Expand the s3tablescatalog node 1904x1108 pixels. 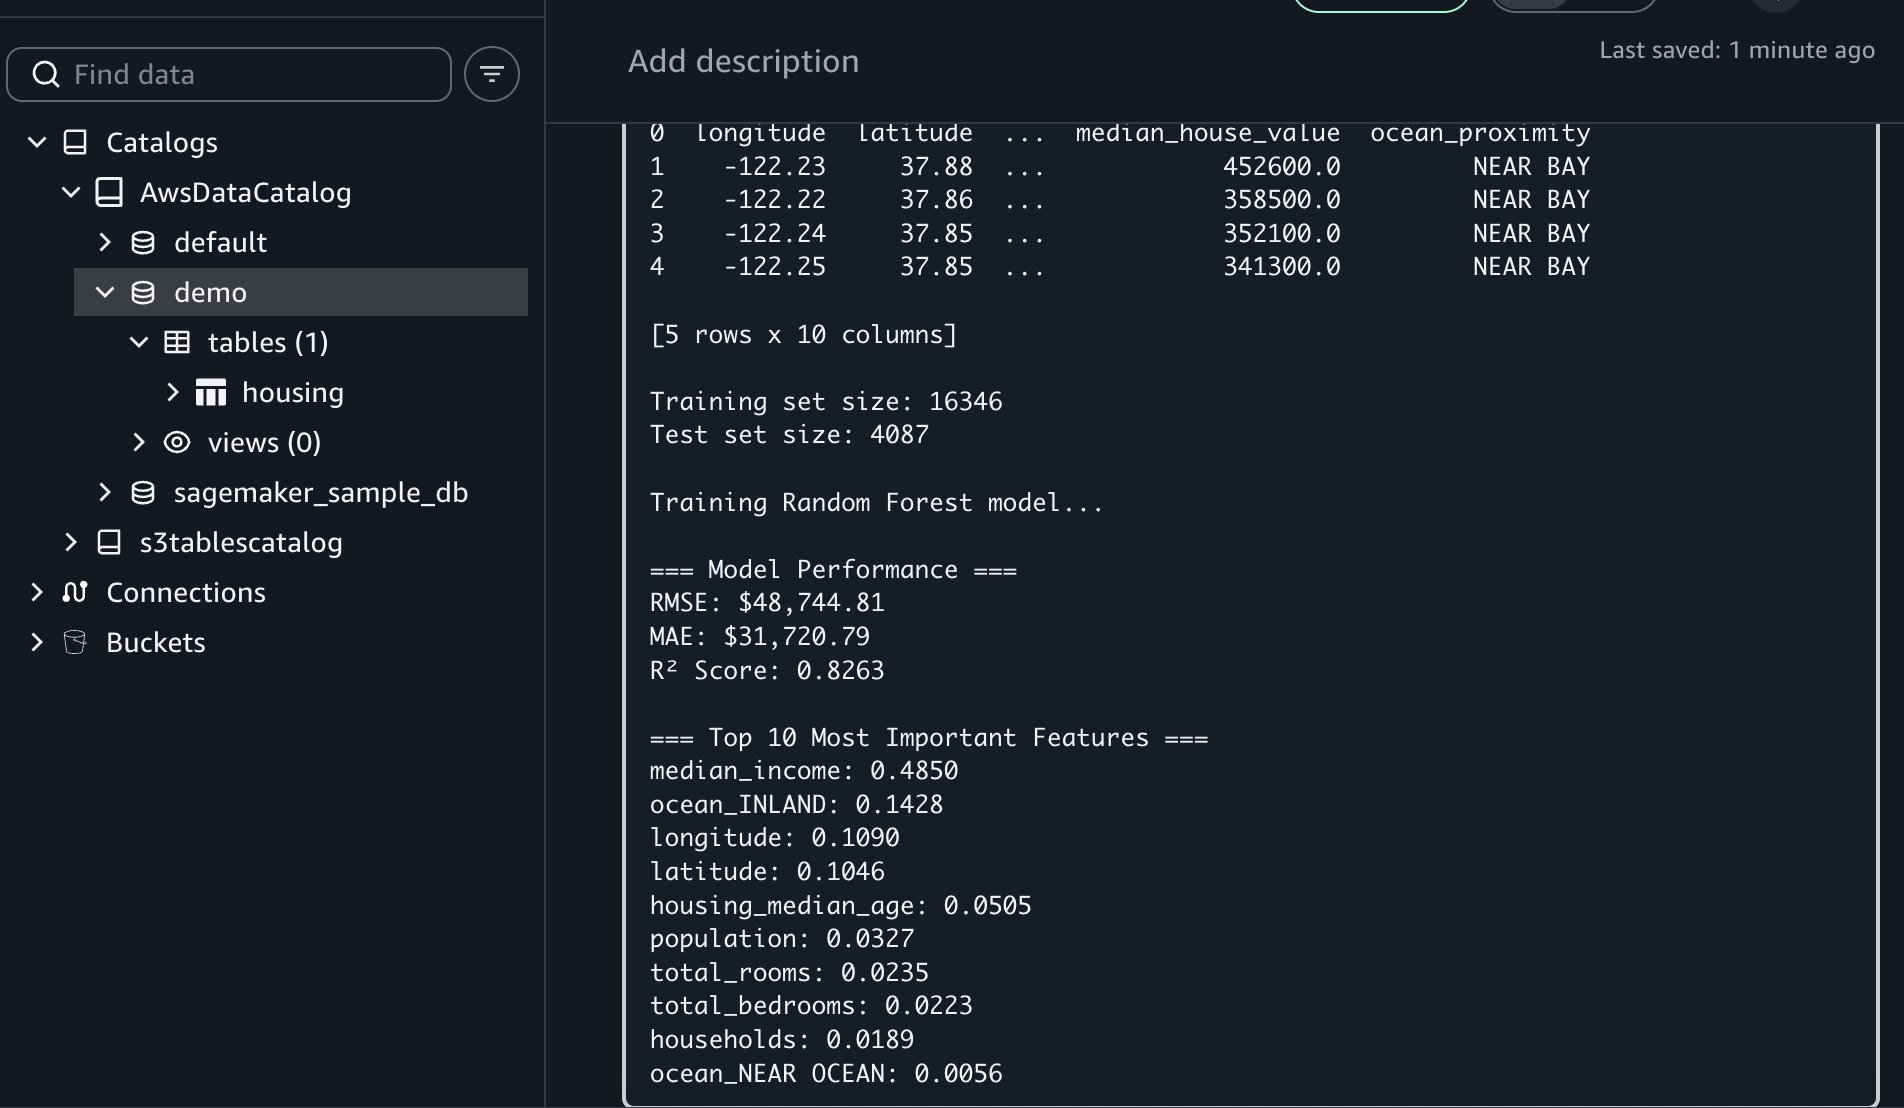tap(71, 542)
